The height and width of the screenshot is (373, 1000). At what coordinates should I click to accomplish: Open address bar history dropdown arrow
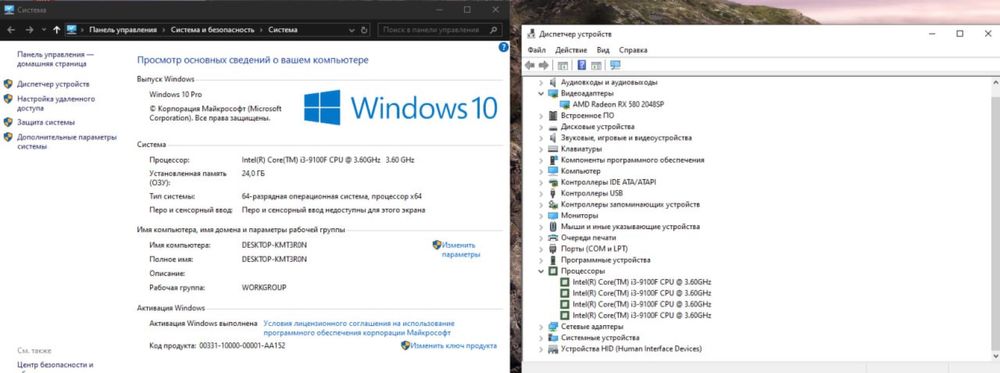tap(352, 30)
